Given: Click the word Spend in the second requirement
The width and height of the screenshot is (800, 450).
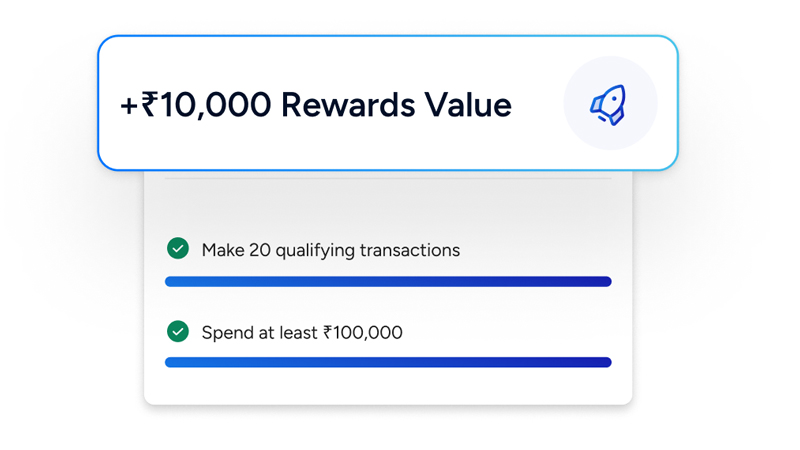Looking at the screenshot, I should 226,332.
